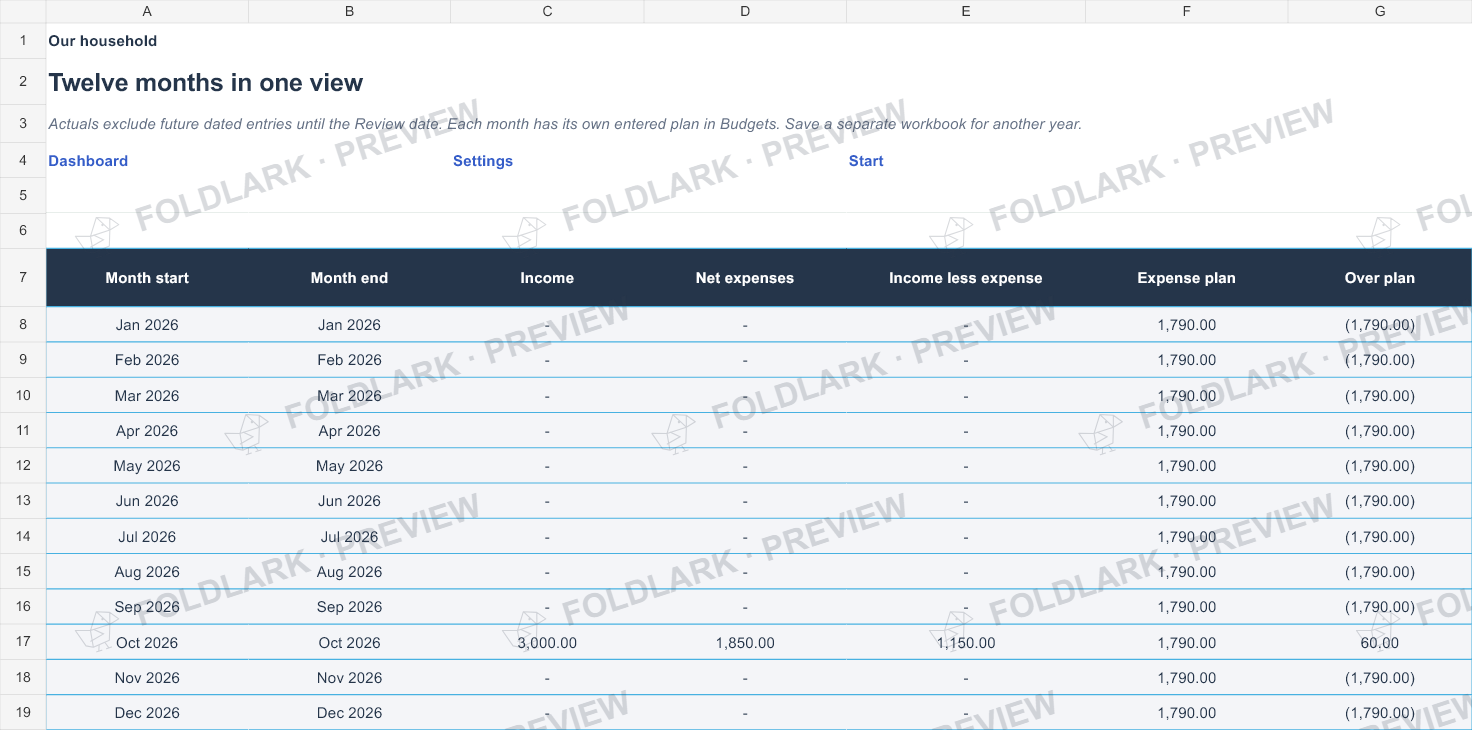The width and height of the screenshot is (1472, 730).
Task: Select the 3,000.00 income cell
Action: click(547, 643)
